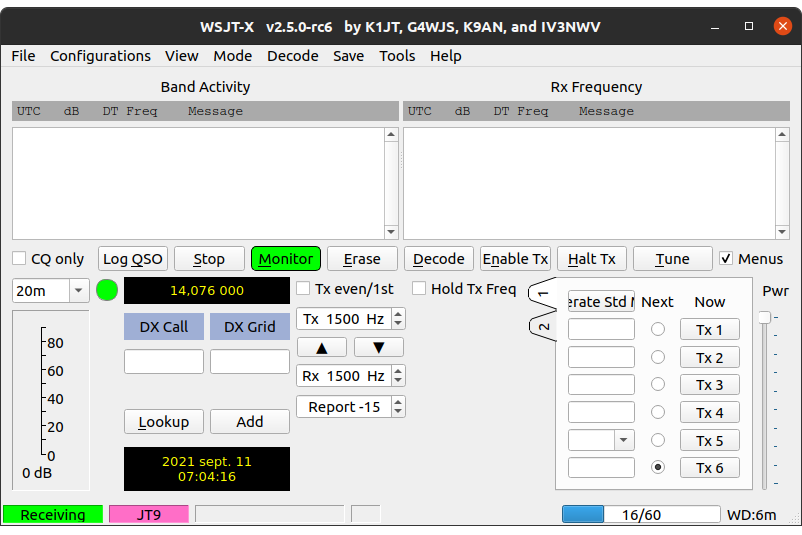This screenshot has height=535, width=802.
Task: Click the Lookup button
Action: [164, 421]
